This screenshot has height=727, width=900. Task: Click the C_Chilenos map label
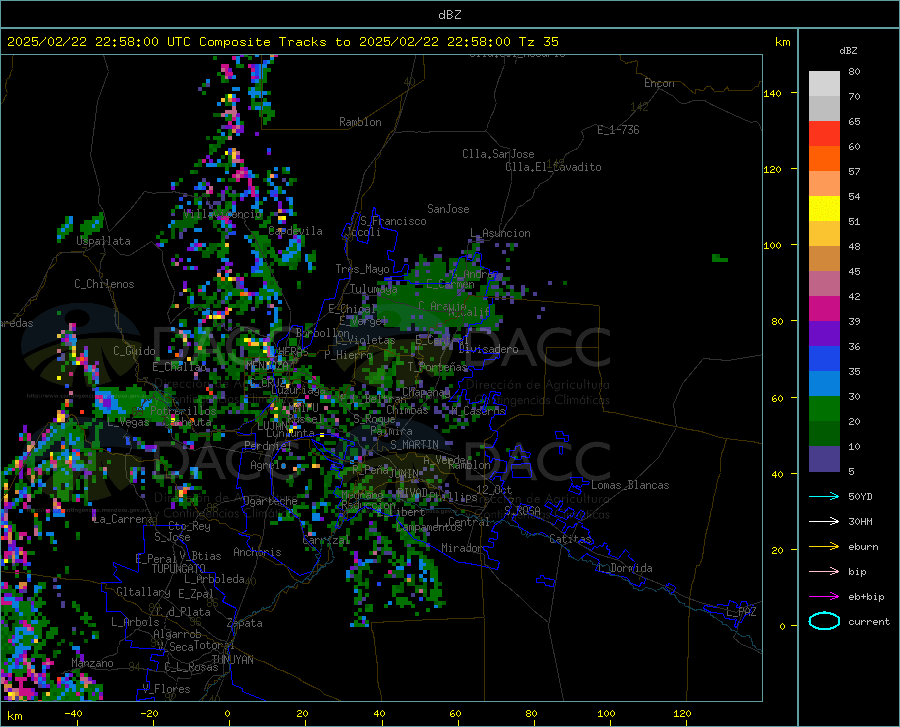pos(104,284)
